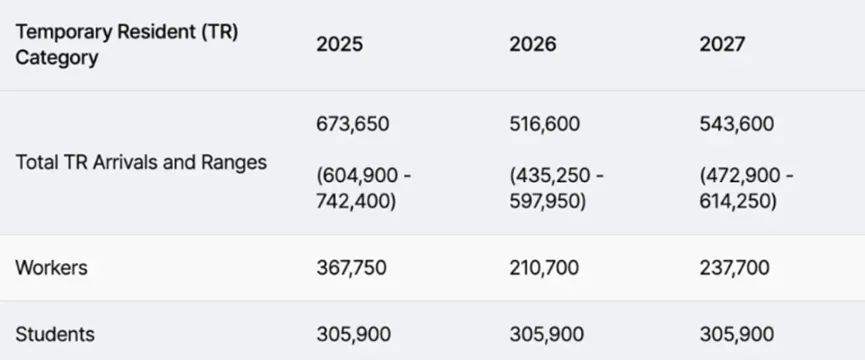
Task: Click the Students value under 2027
Action: (x=737, y=335)
